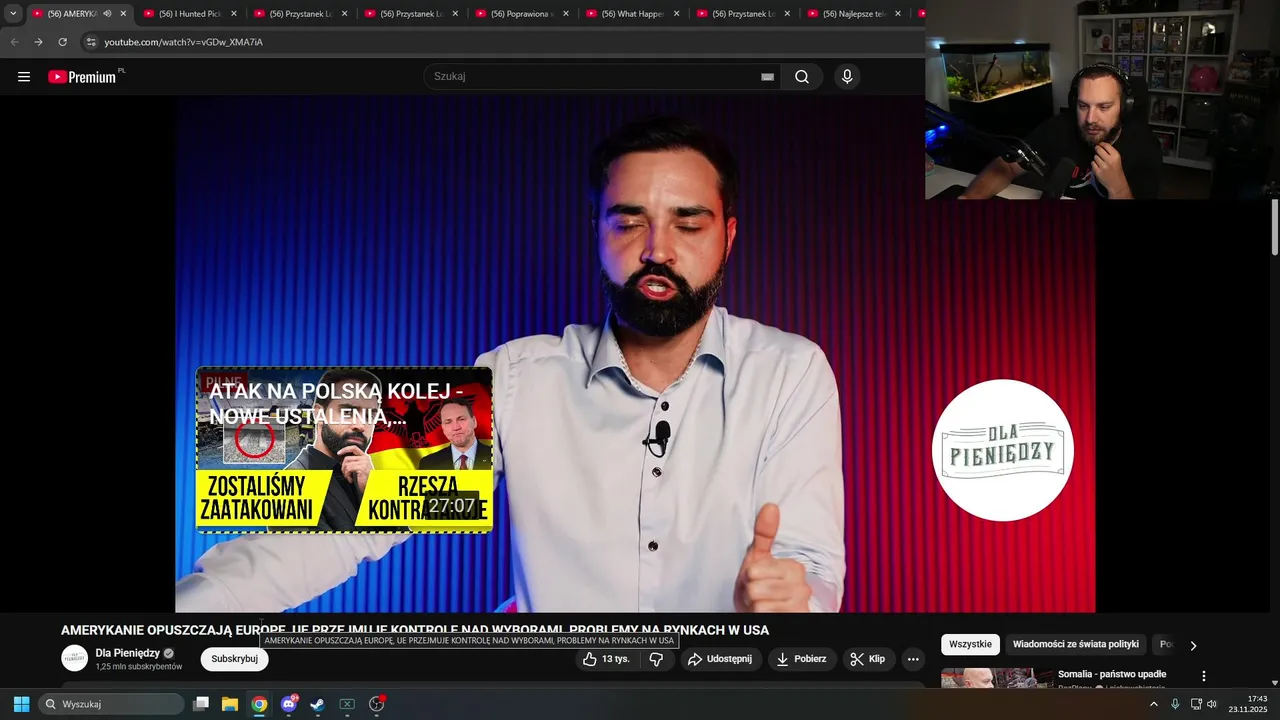Open Task View on the taskbar
This screenshot has height=720, width=1280.
pyautogui.click(x=201, y=704)
